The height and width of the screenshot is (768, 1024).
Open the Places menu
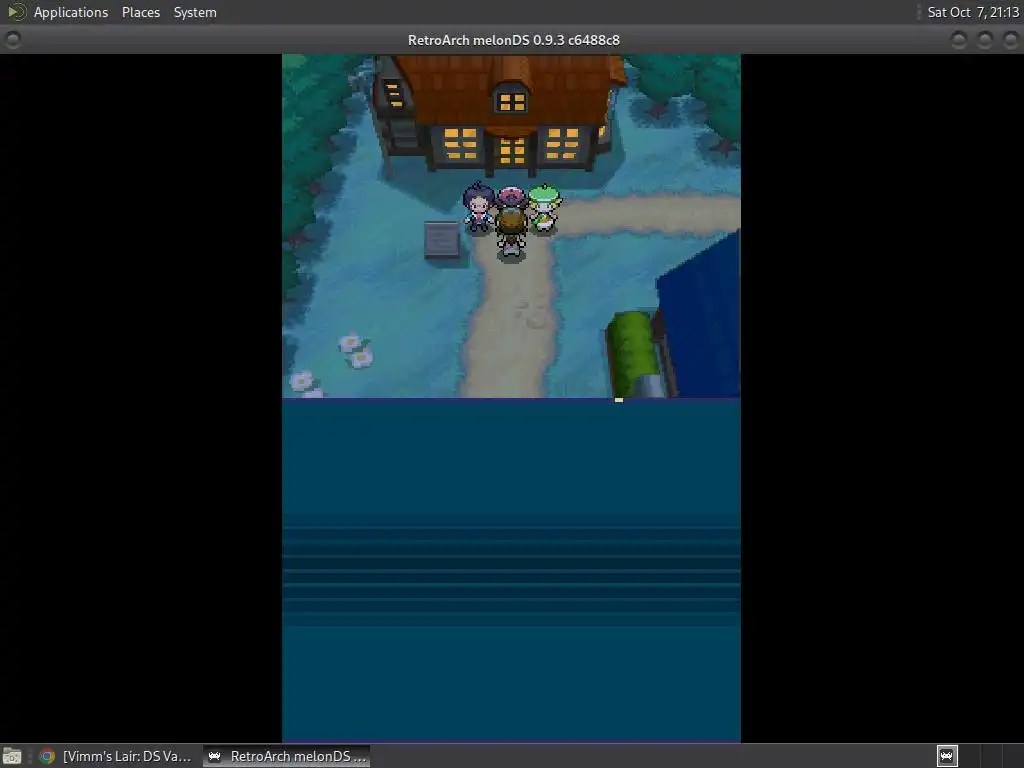coord(140,12)
